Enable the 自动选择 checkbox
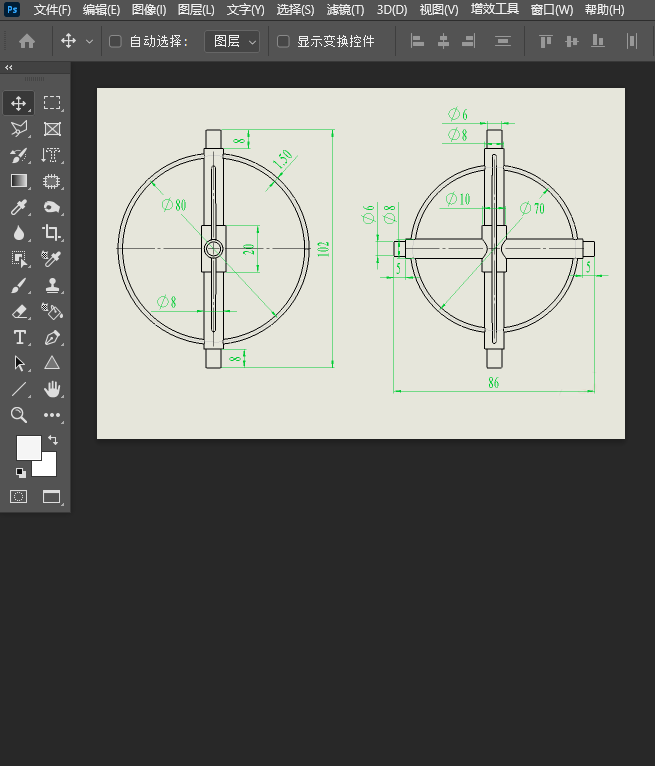Viewport: 655px width, 766px height. (115, 42)
